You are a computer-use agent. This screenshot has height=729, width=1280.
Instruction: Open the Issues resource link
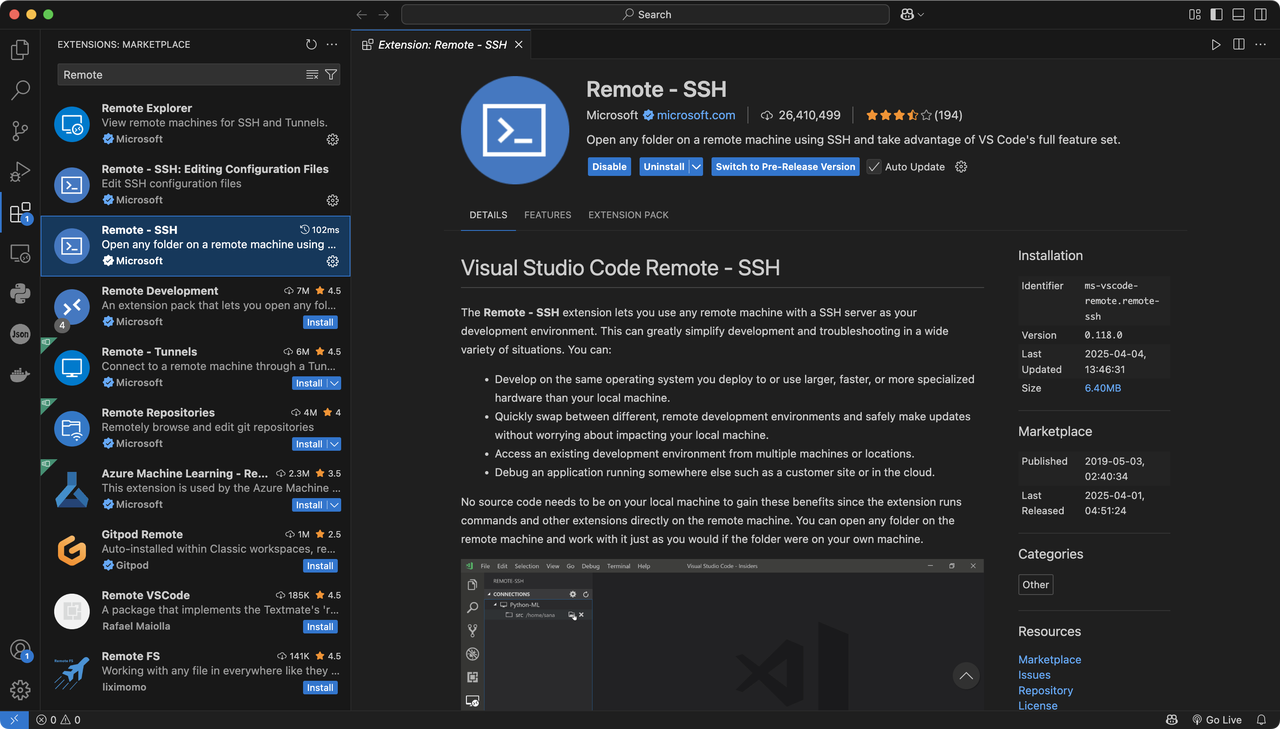click(x=1034, y=675)
